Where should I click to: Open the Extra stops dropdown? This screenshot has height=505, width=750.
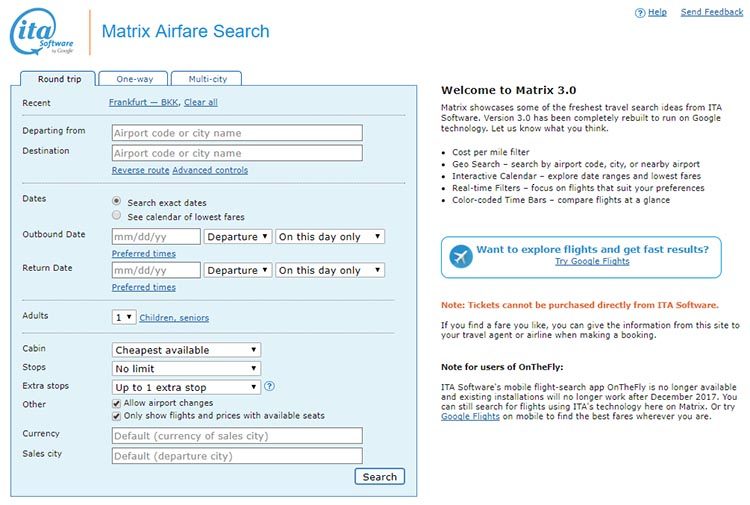[187, 387]
